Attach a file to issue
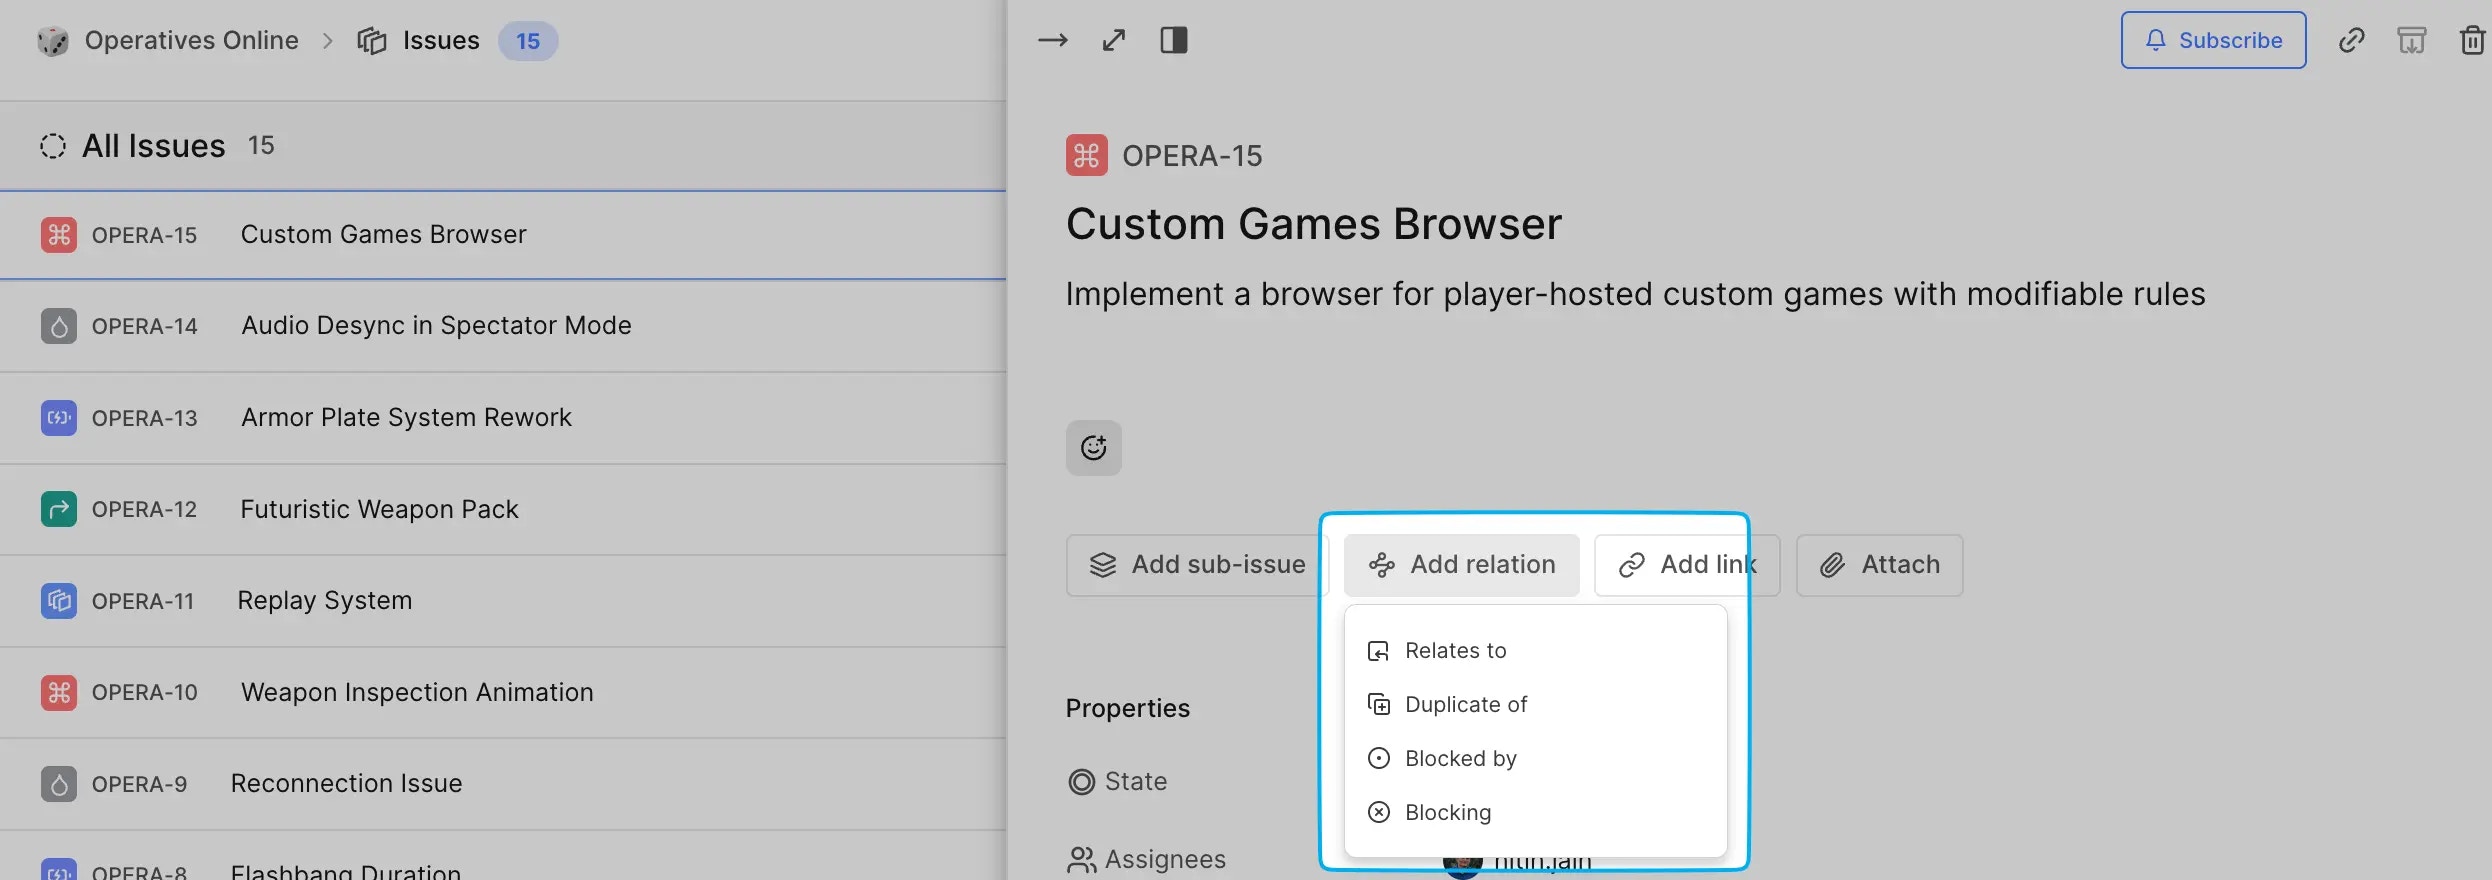The width and height of the screenshot is (2492, 880). point(1879,565)
